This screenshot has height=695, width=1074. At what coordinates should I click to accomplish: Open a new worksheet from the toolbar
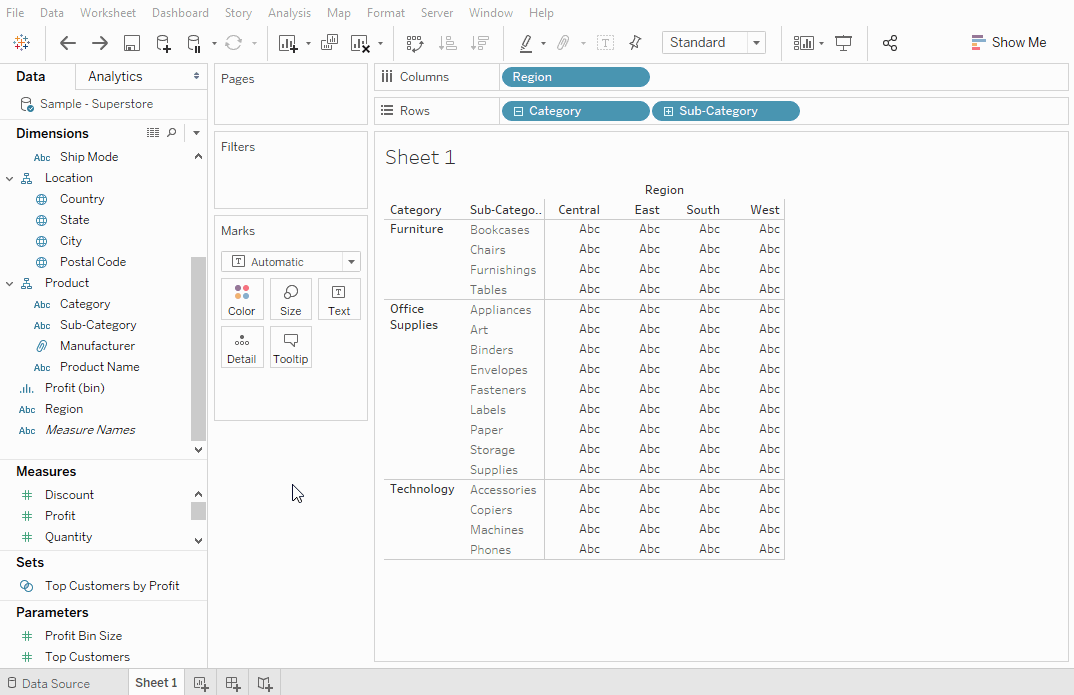[x=288, y=42]
